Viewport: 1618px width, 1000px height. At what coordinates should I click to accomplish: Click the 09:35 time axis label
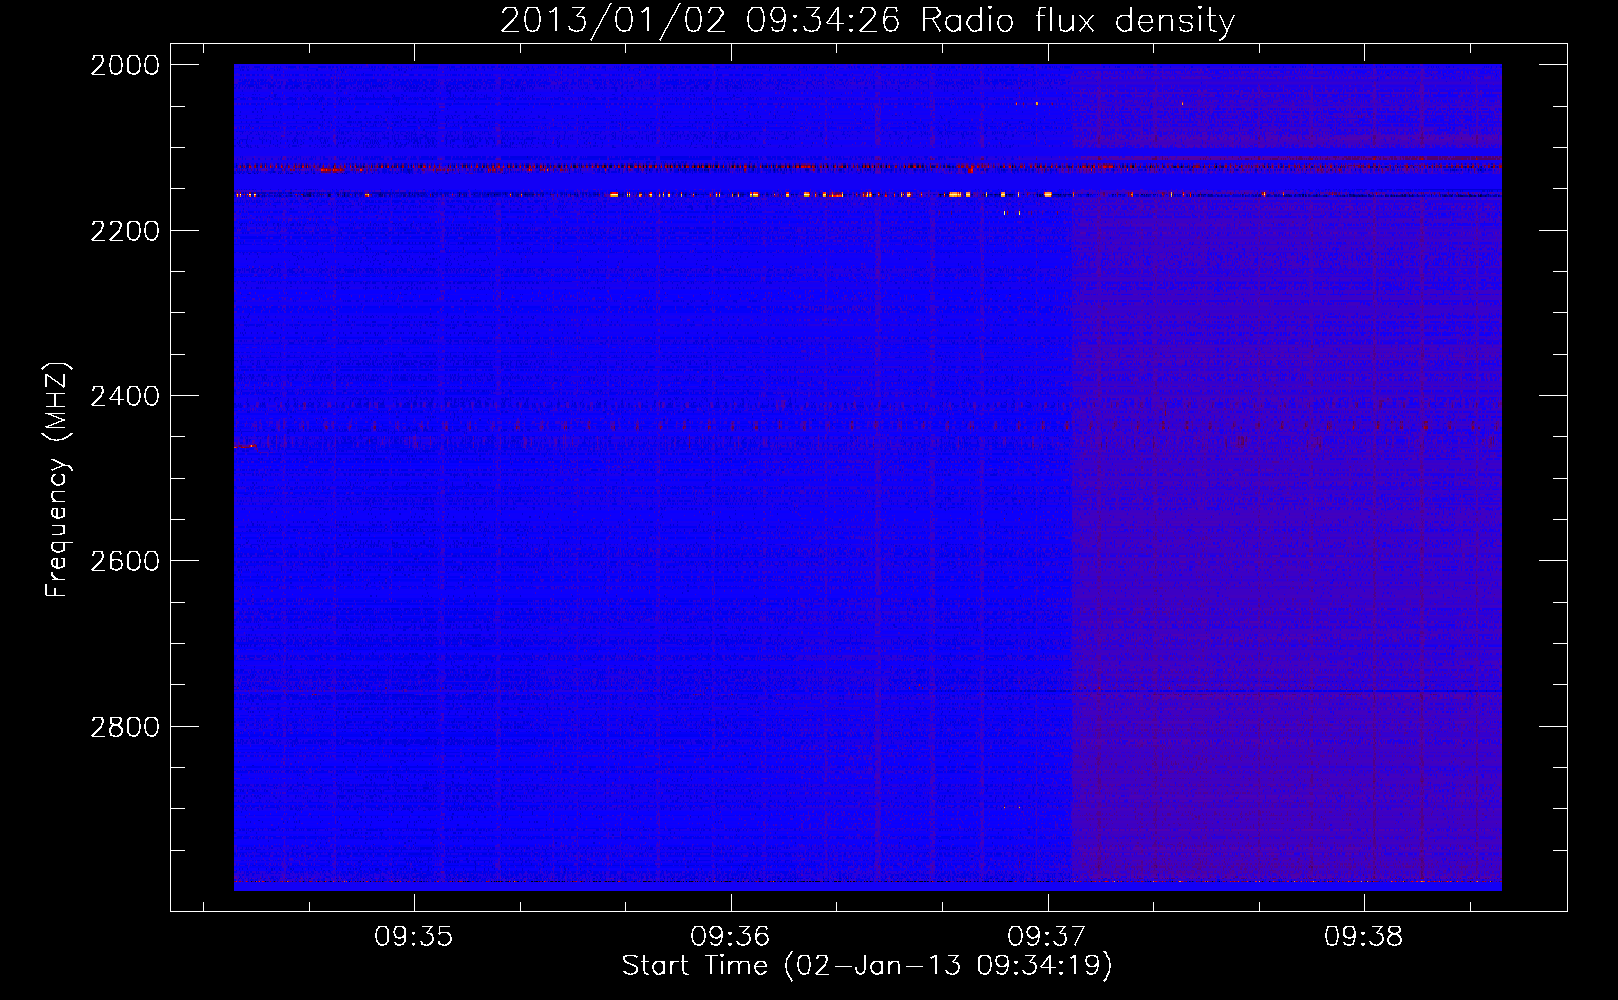coord(414,937)
